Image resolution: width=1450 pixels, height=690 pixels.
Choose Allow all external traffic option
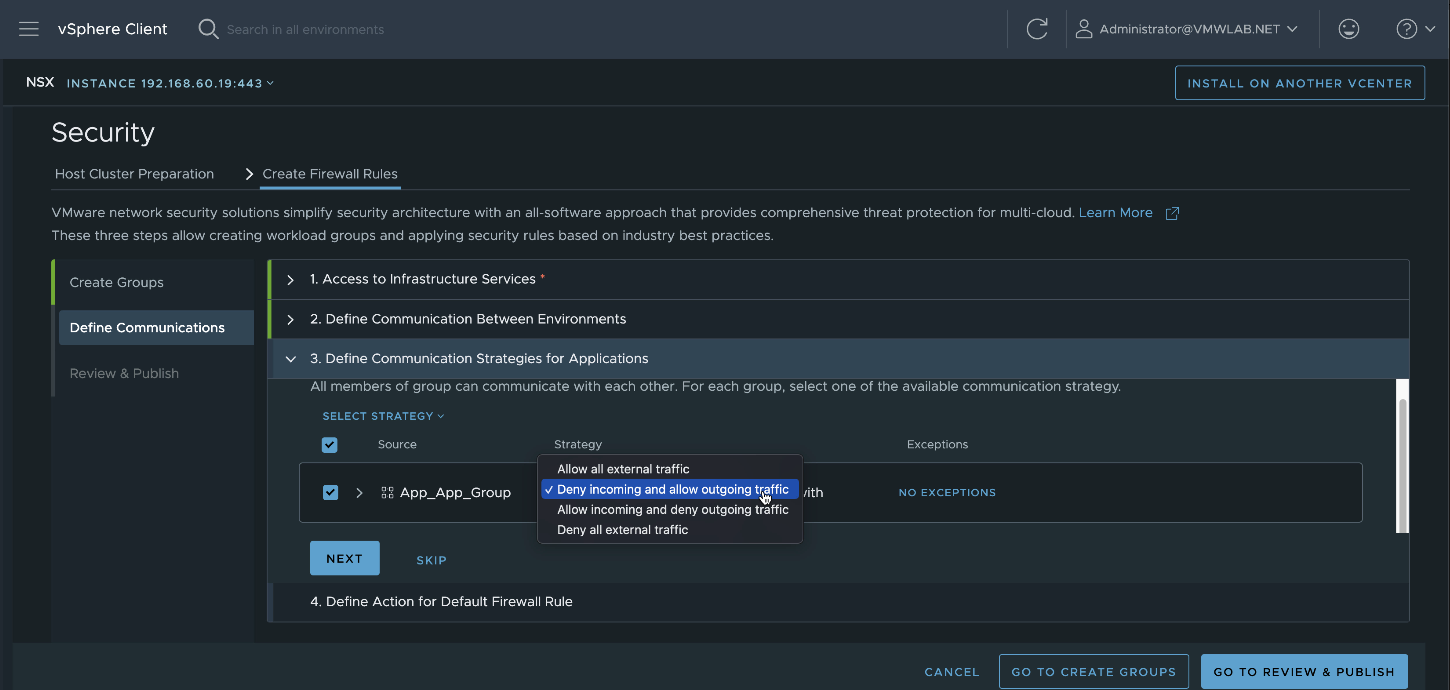point(670,469)
